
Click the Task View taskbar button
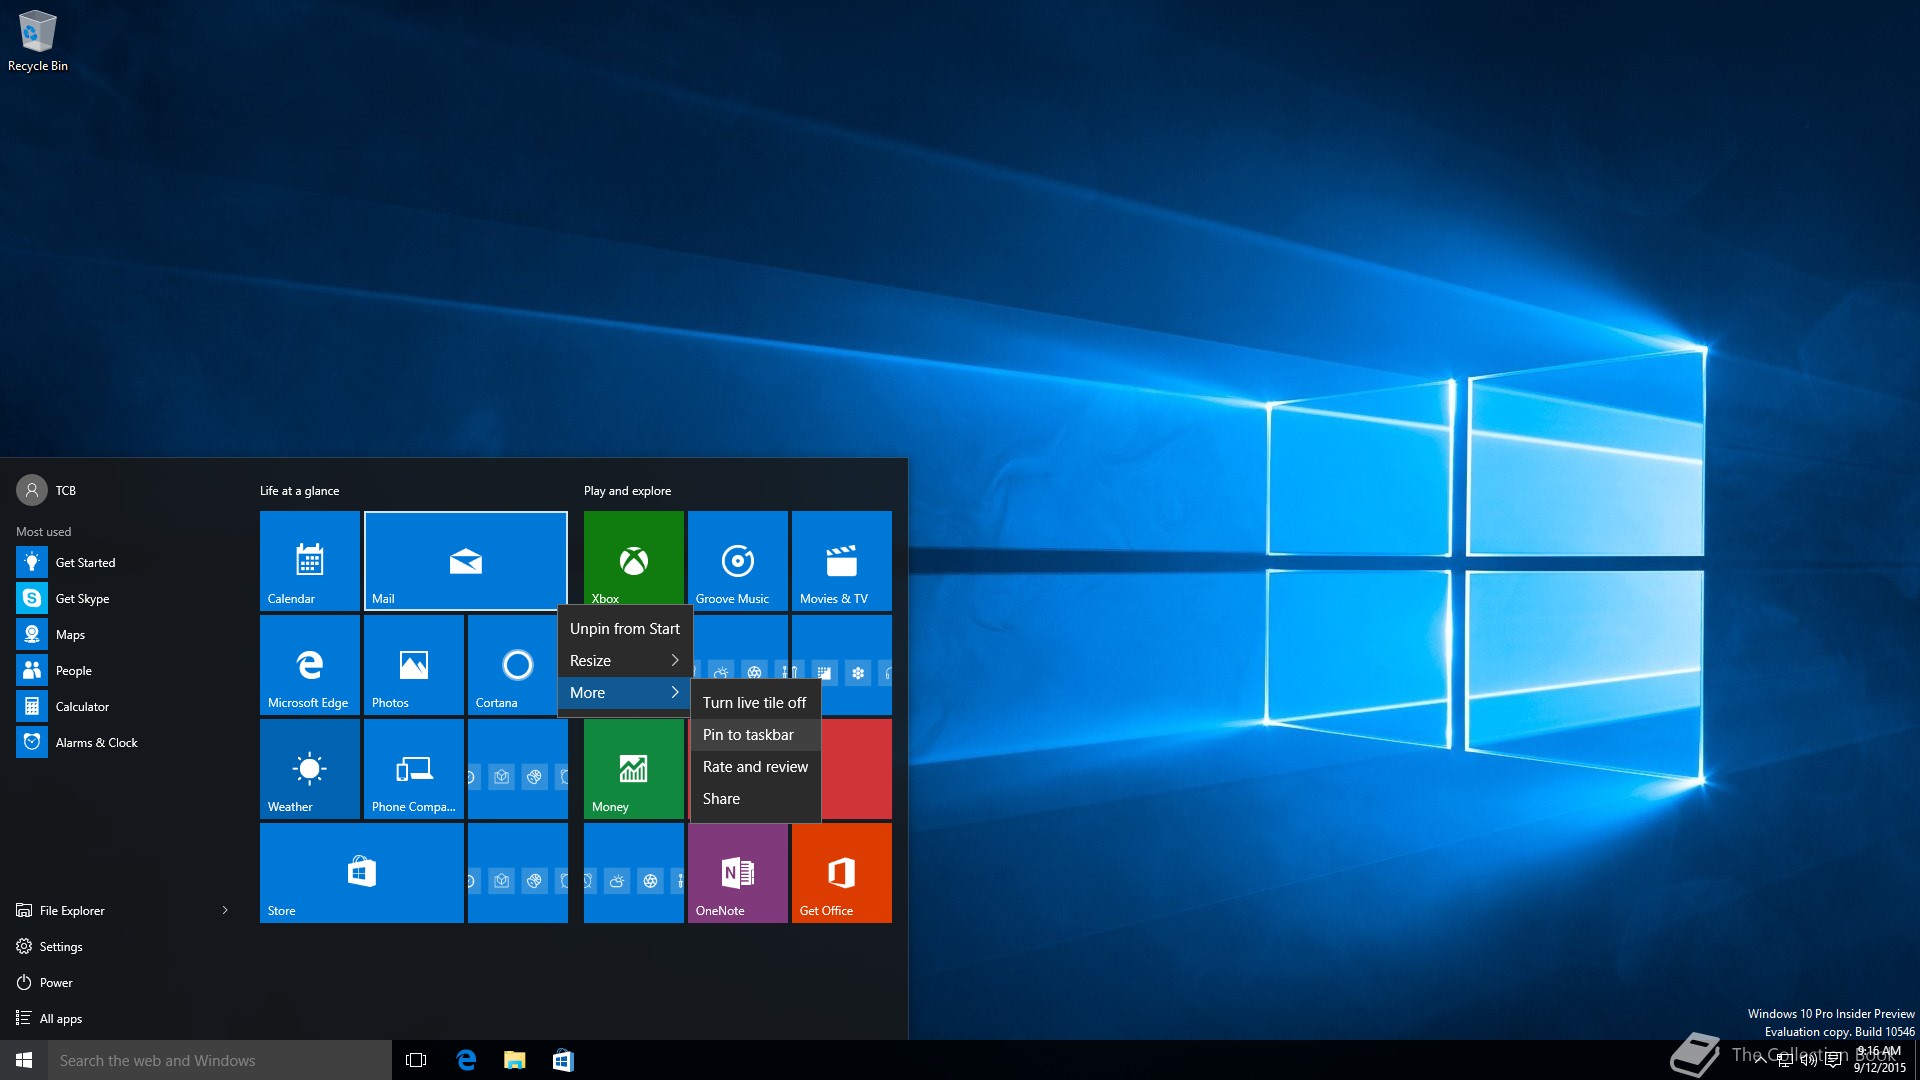(416, 1060)
